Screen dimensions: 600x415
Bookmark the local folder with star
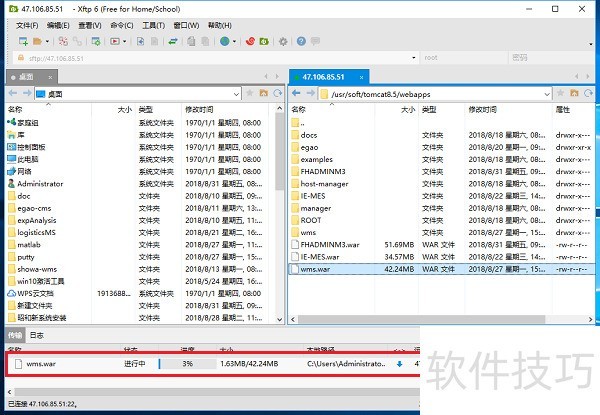tap(249, 93)
